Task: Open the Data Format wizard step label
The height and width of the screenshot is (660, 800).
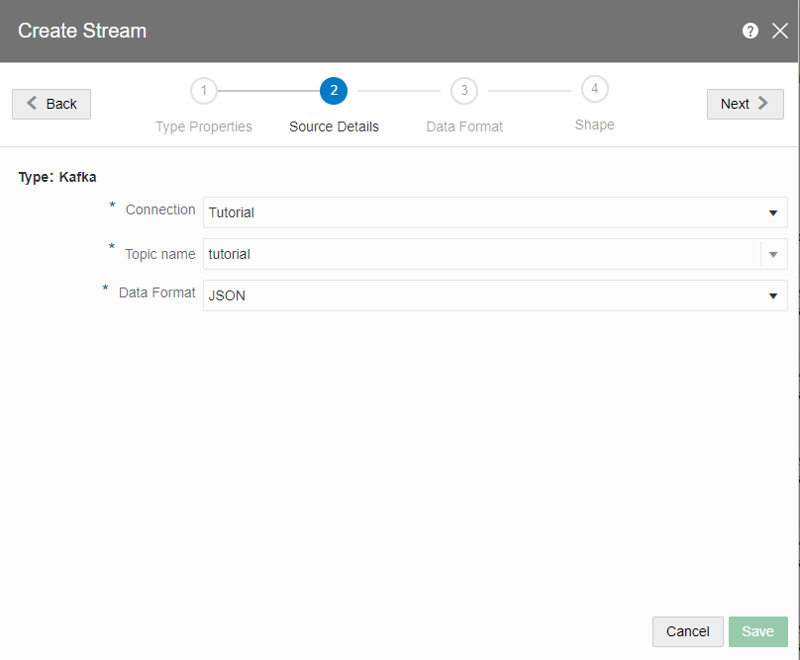Action: click(x=464, y=127)
